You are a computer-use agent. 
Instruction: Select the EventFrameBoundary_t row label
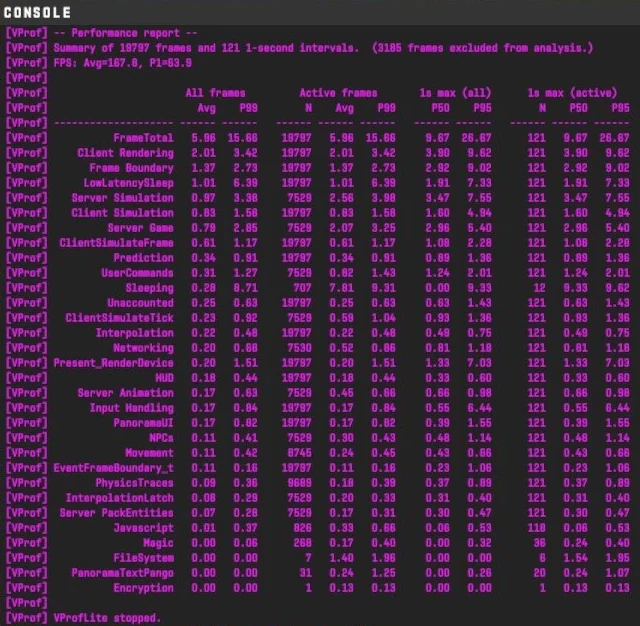[x=113, y=468]
